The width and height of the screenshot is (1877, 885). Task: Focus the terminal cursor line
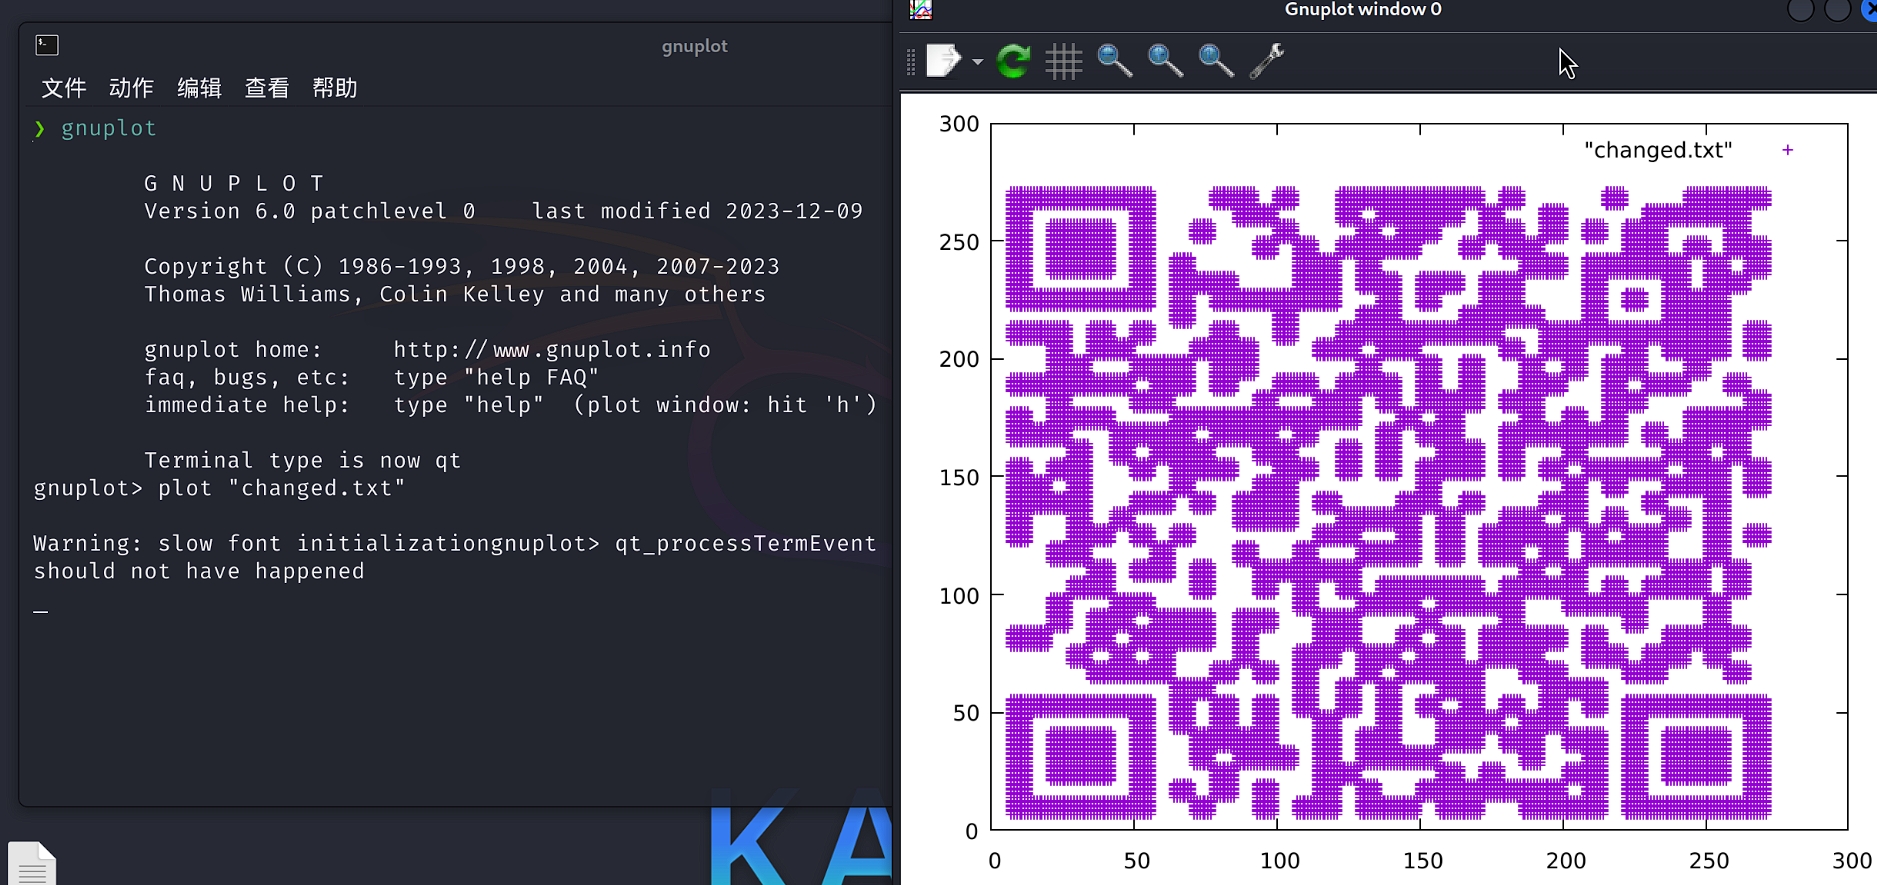click(41, 609)
